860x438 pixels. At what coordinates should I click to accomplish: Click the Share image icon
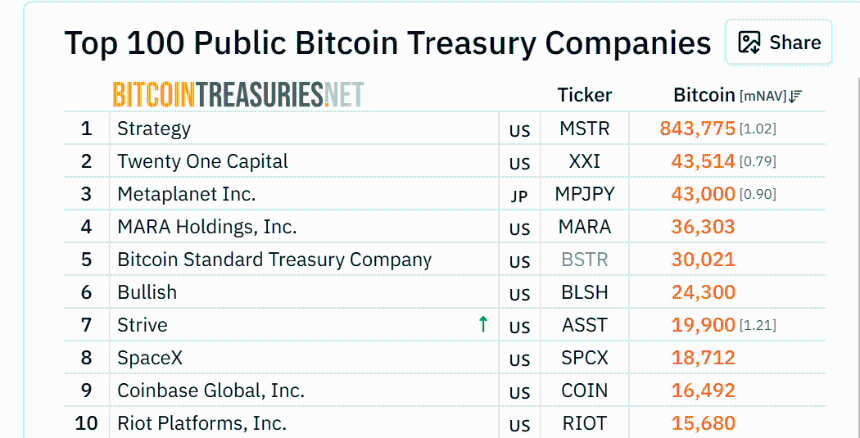click(x=749, y=42)
